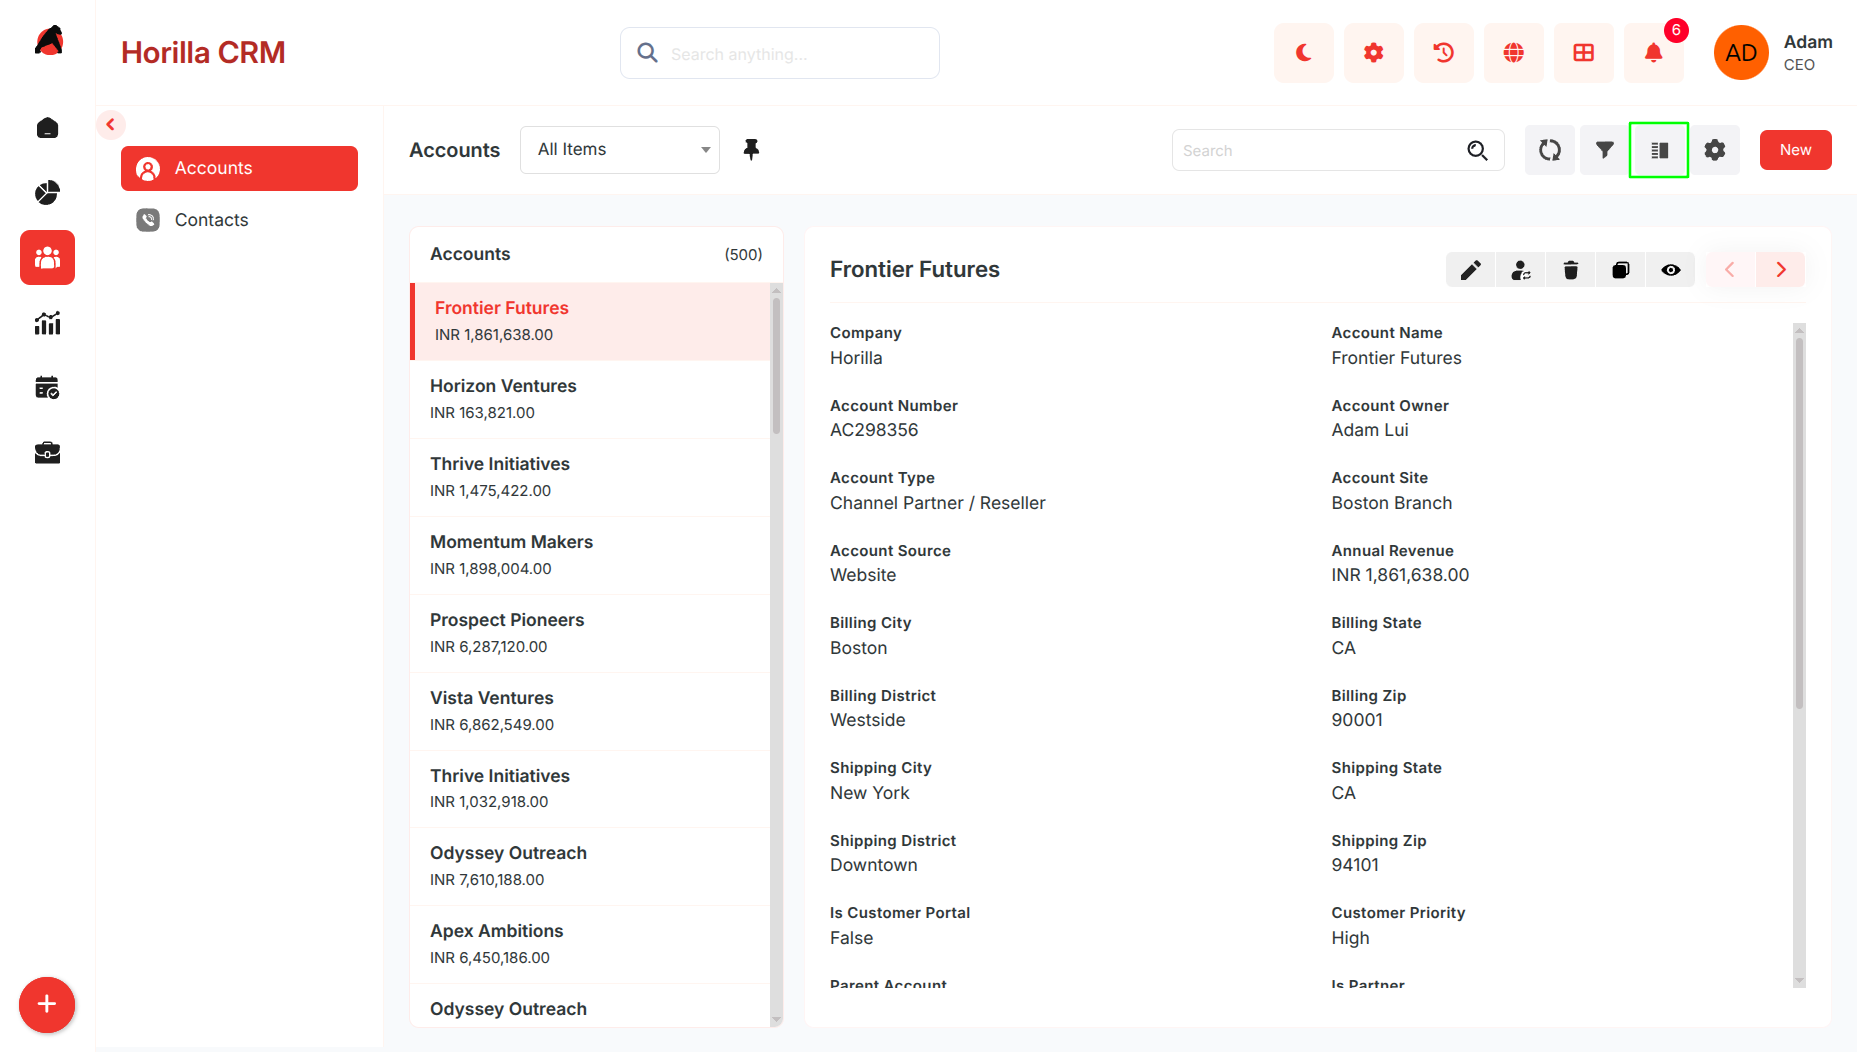Screen dimensions: 1857x1052
Task: Edit Frontier Futures with pencil icon
Action: (1471, 270)
